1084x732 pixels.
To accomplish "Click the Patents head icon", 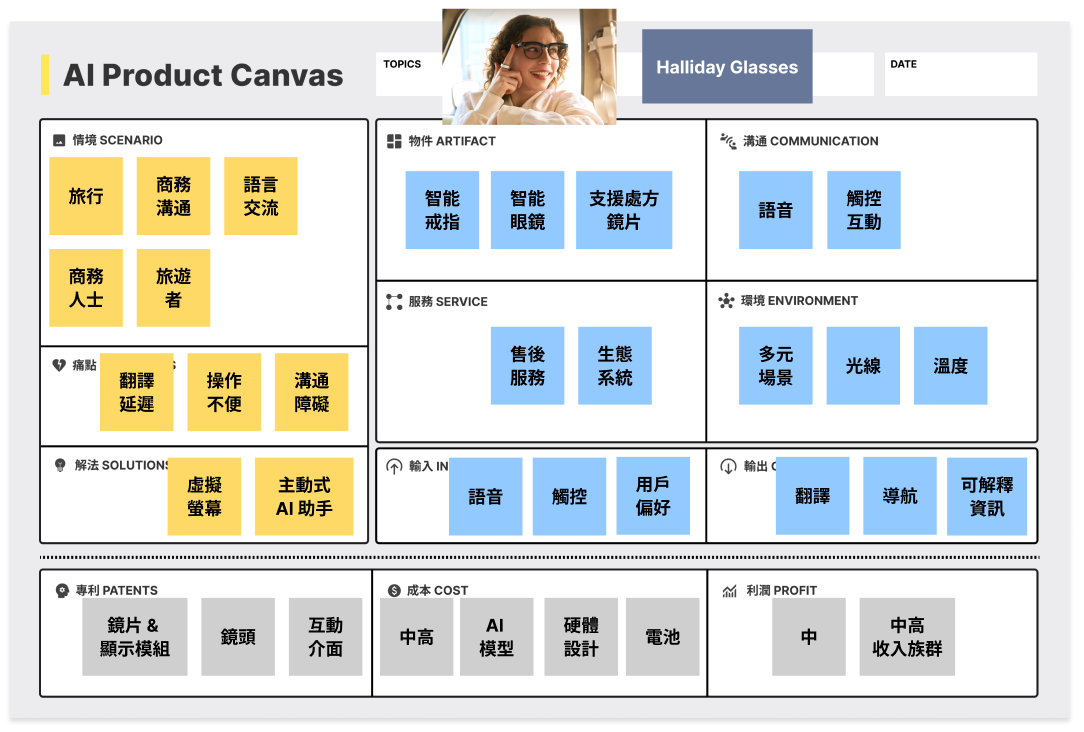I will [62, 590].
